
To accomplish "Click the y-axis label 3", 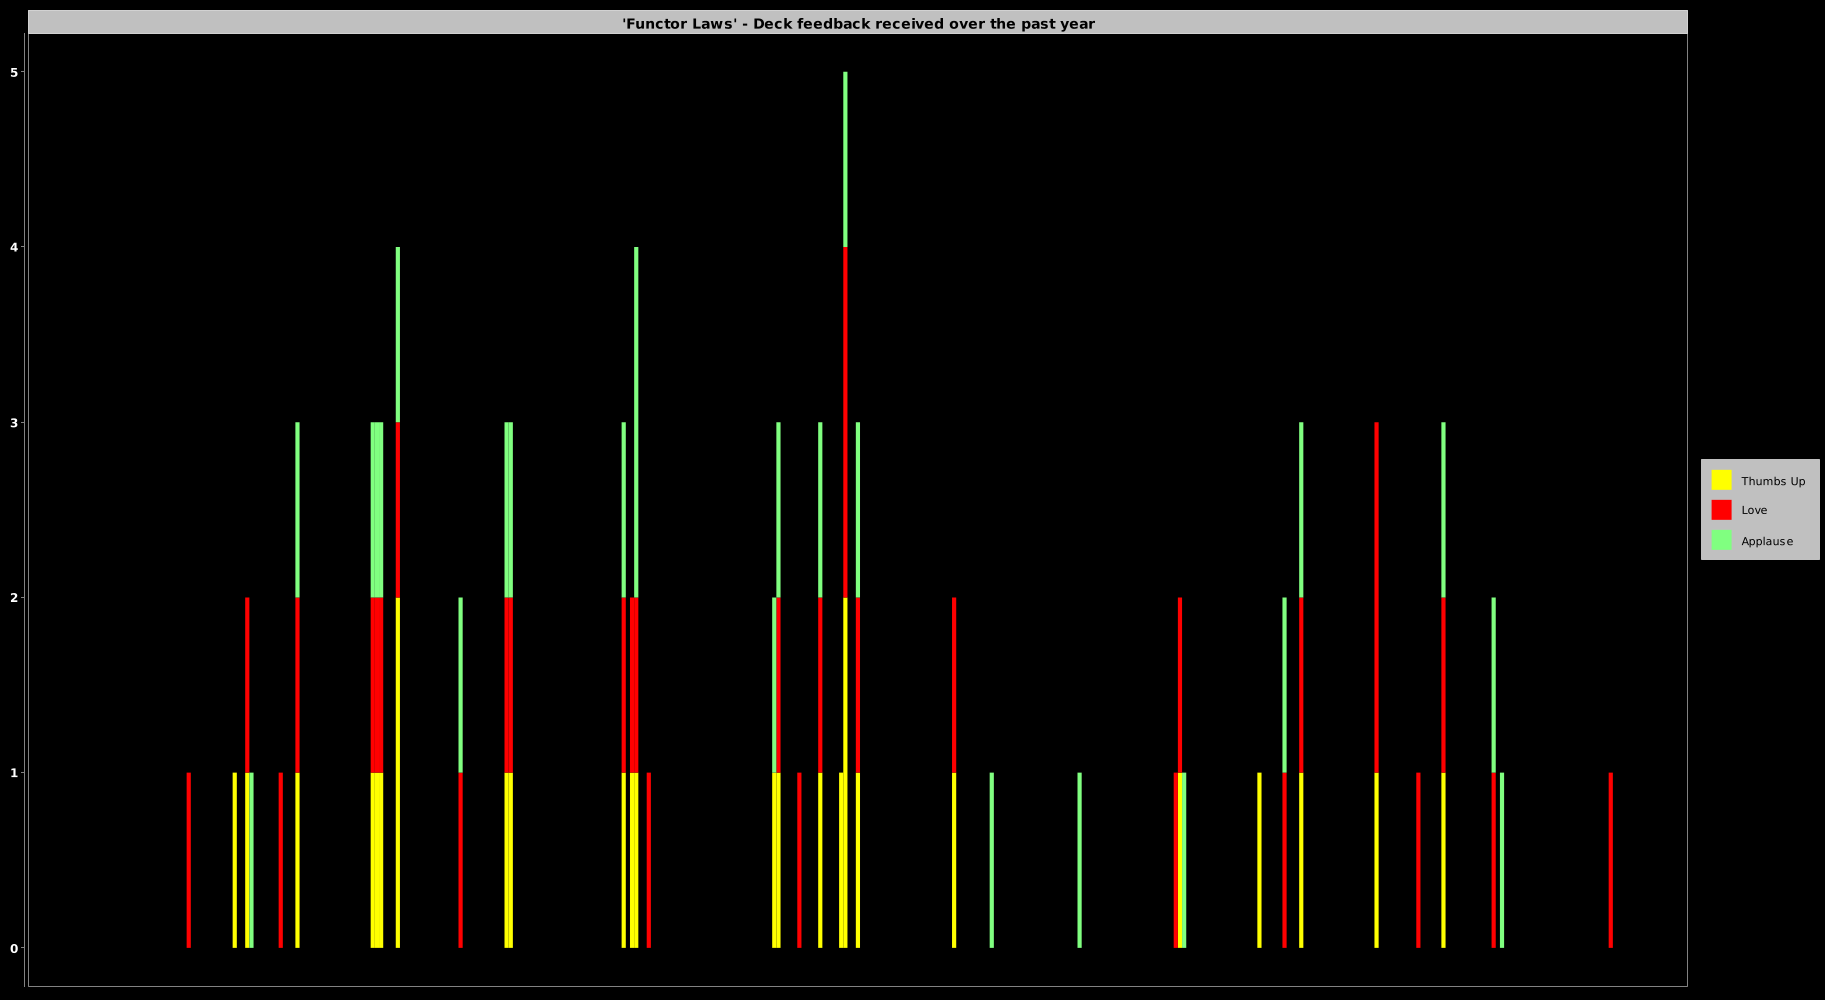I will tap(15, 423).
